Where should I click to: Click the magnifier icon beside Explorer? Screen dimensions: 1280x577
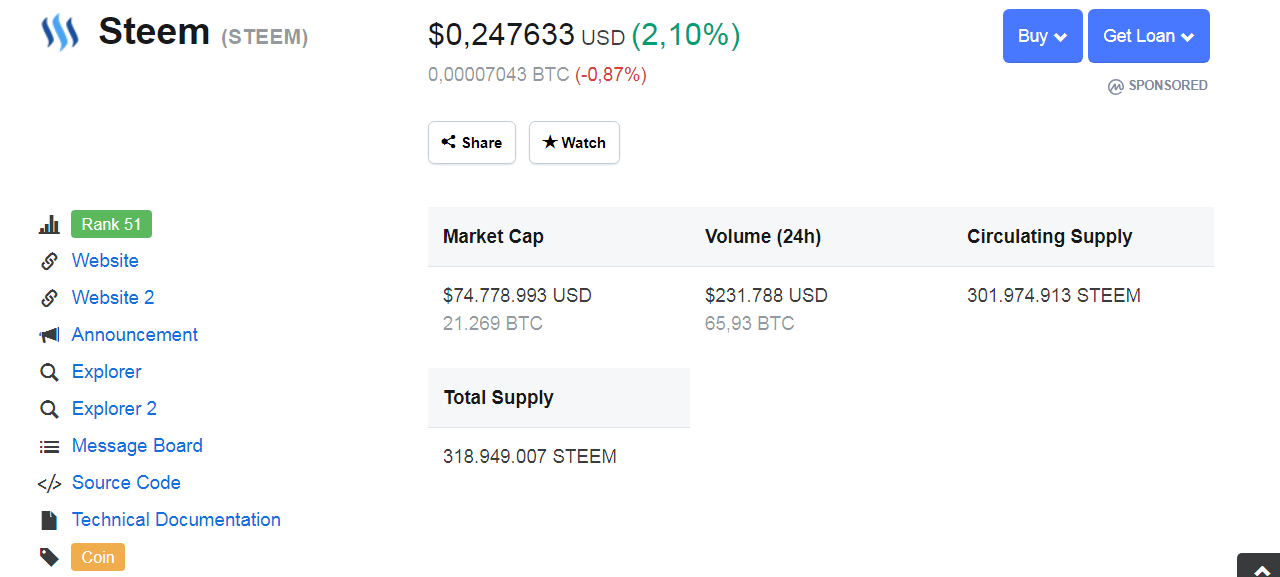pyautogui.click(x=49, y=372)
